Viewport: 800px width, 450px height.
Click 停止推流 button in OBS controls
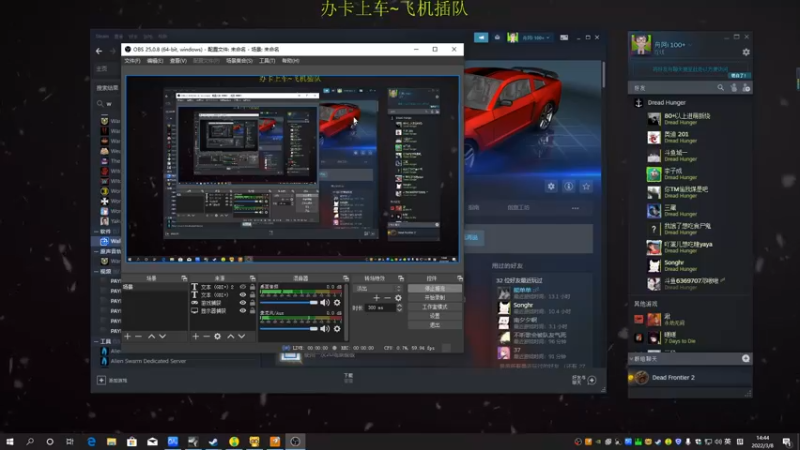[x=435, y=289]
